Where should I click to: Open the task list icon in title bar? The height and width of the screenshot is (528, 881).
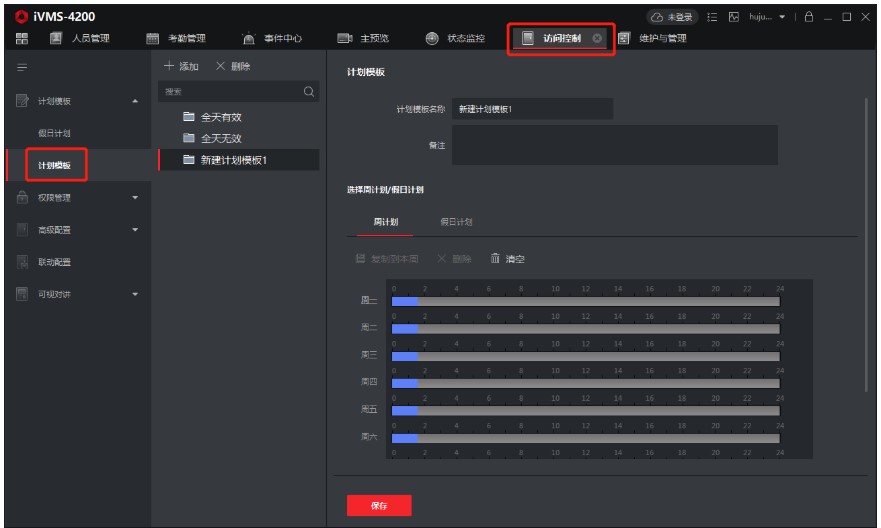click(712, 17)
